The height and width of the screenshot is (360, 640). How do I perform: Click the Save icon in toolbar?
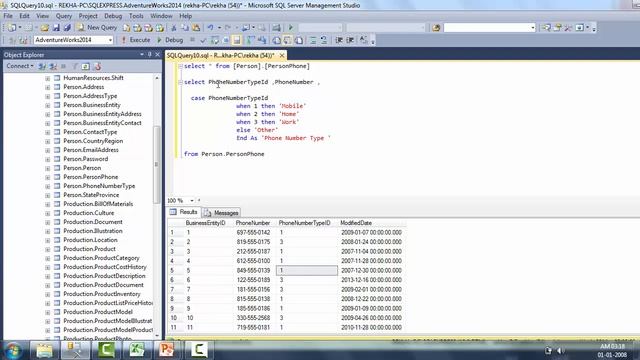tap(56, 28)
